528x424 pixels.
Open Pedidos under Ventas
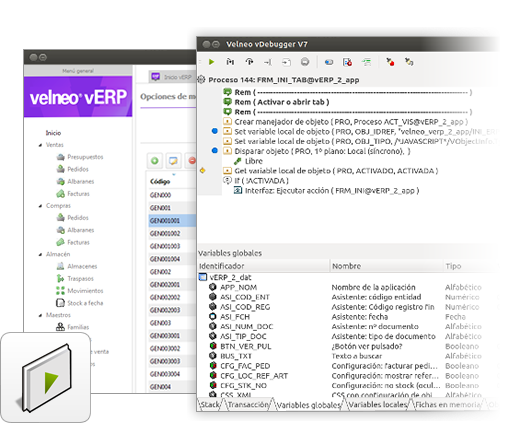[x=78, y=169]
